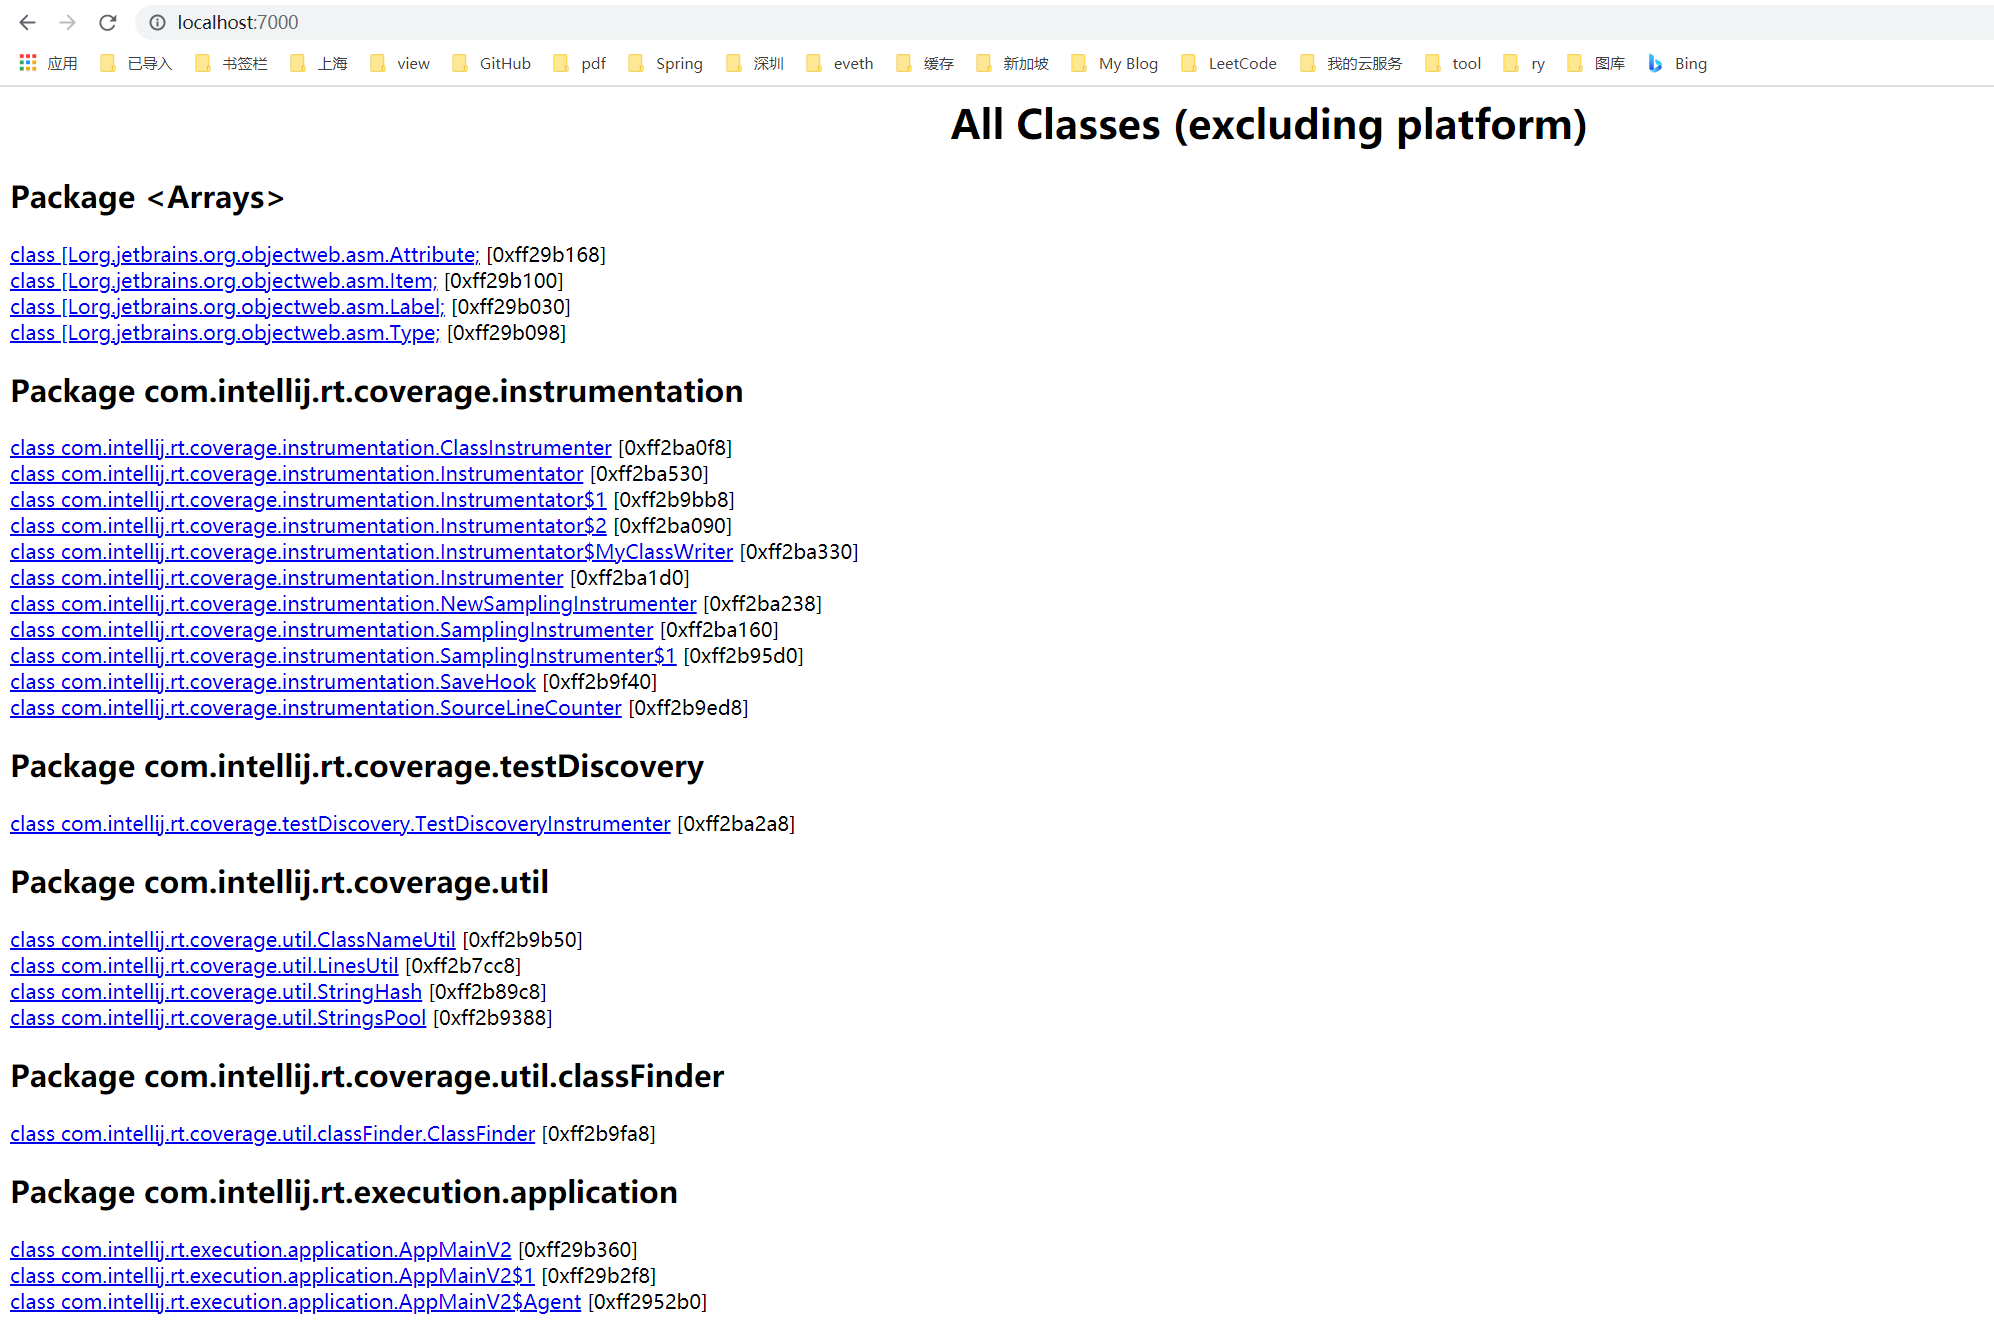Open the StringsPool class link
Image resolution: width=1994 pixels, height=1342 pixels.
[218, 1018]
